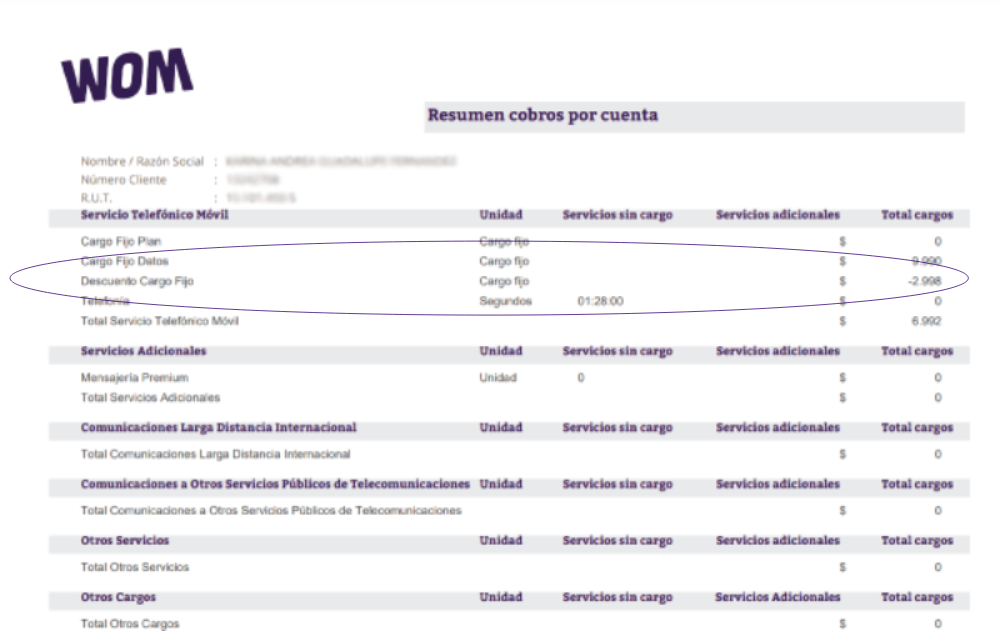Select the "Servicios Adicionales" section header
The height and width of the screenshot is (631, 1000).
coord(143,352)
